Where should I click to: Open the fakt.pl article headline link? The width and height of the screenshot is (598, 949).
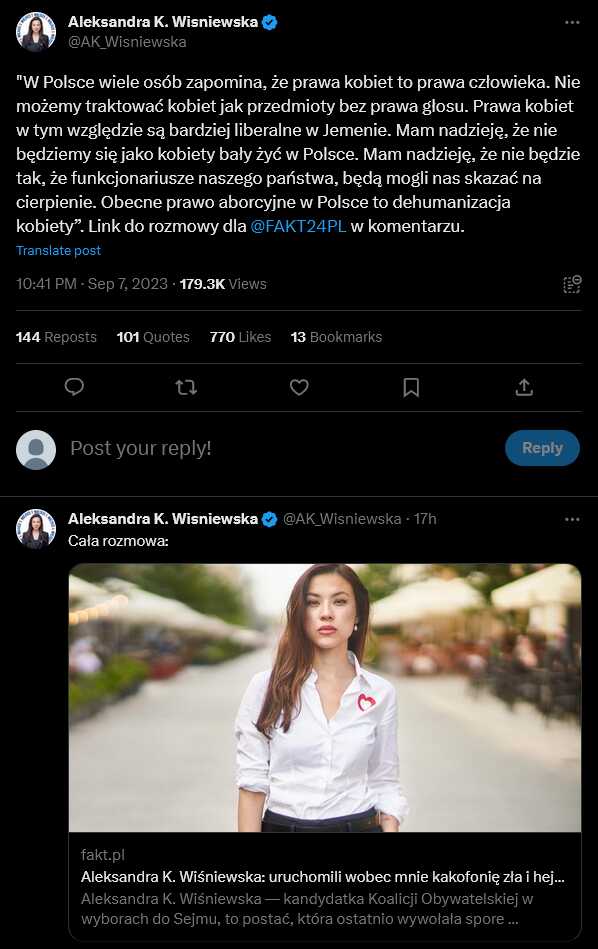coord(323,876)
